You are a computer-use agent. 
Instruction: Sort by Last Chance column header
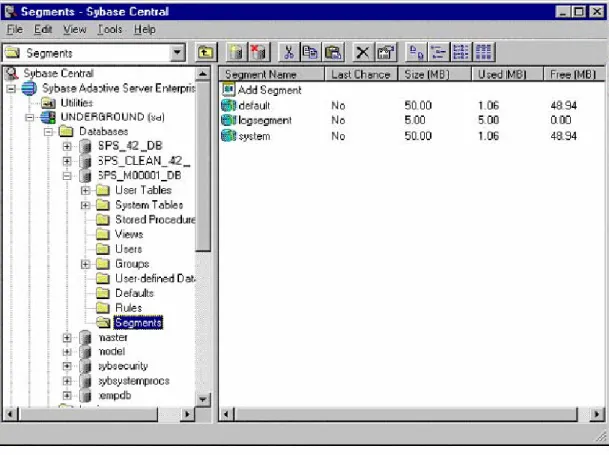(361, 74)
